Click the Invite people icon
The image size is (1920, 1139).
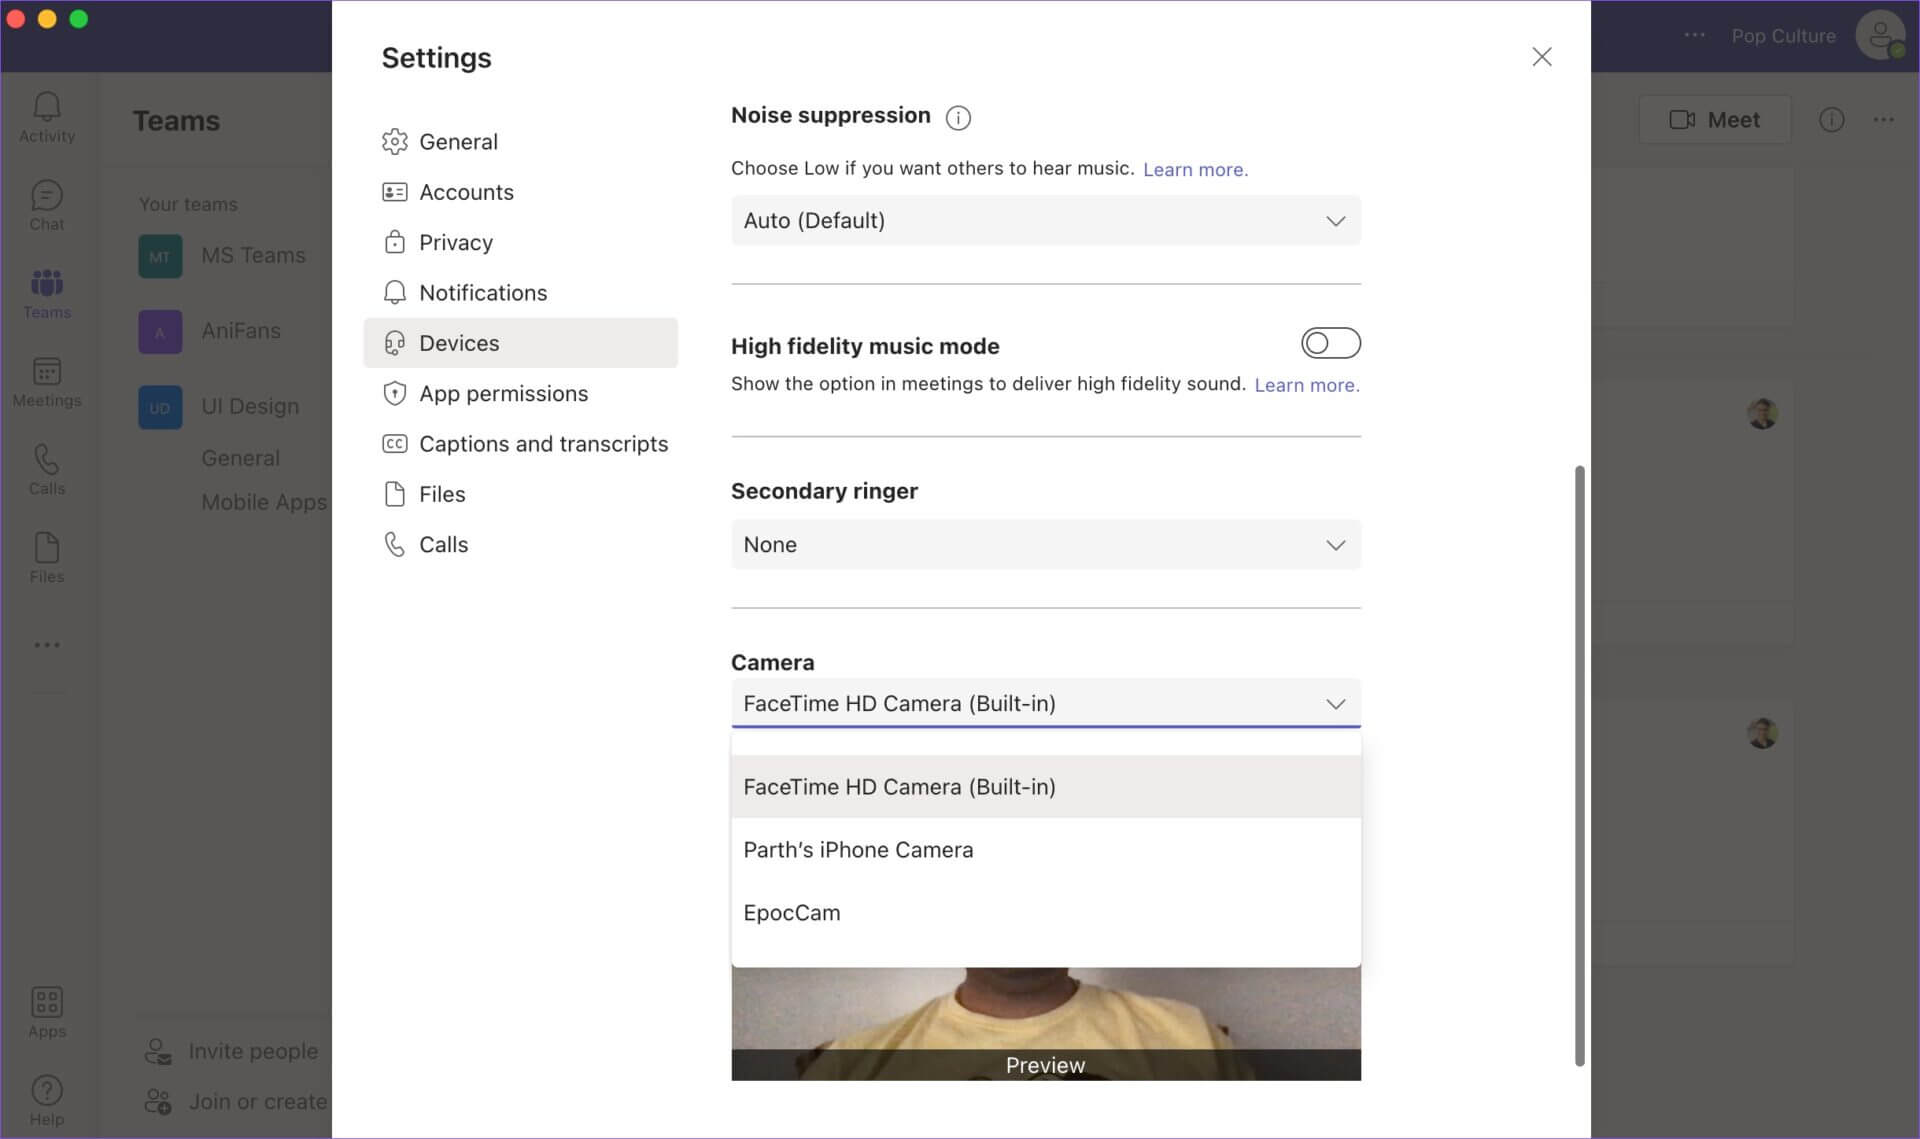[158, 1051]
